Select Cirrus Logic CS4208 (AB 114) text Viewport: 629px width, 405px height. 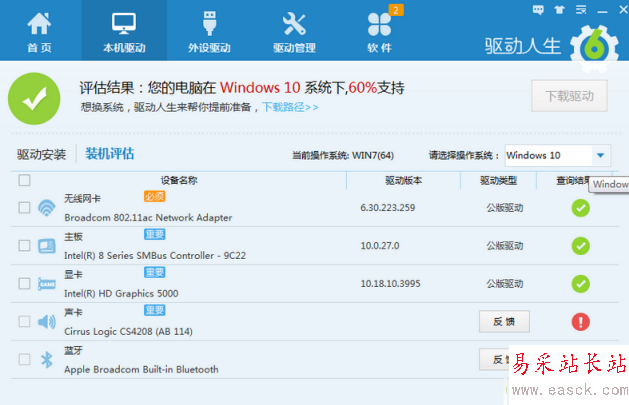pyautogui.click(x=128, y=332)
